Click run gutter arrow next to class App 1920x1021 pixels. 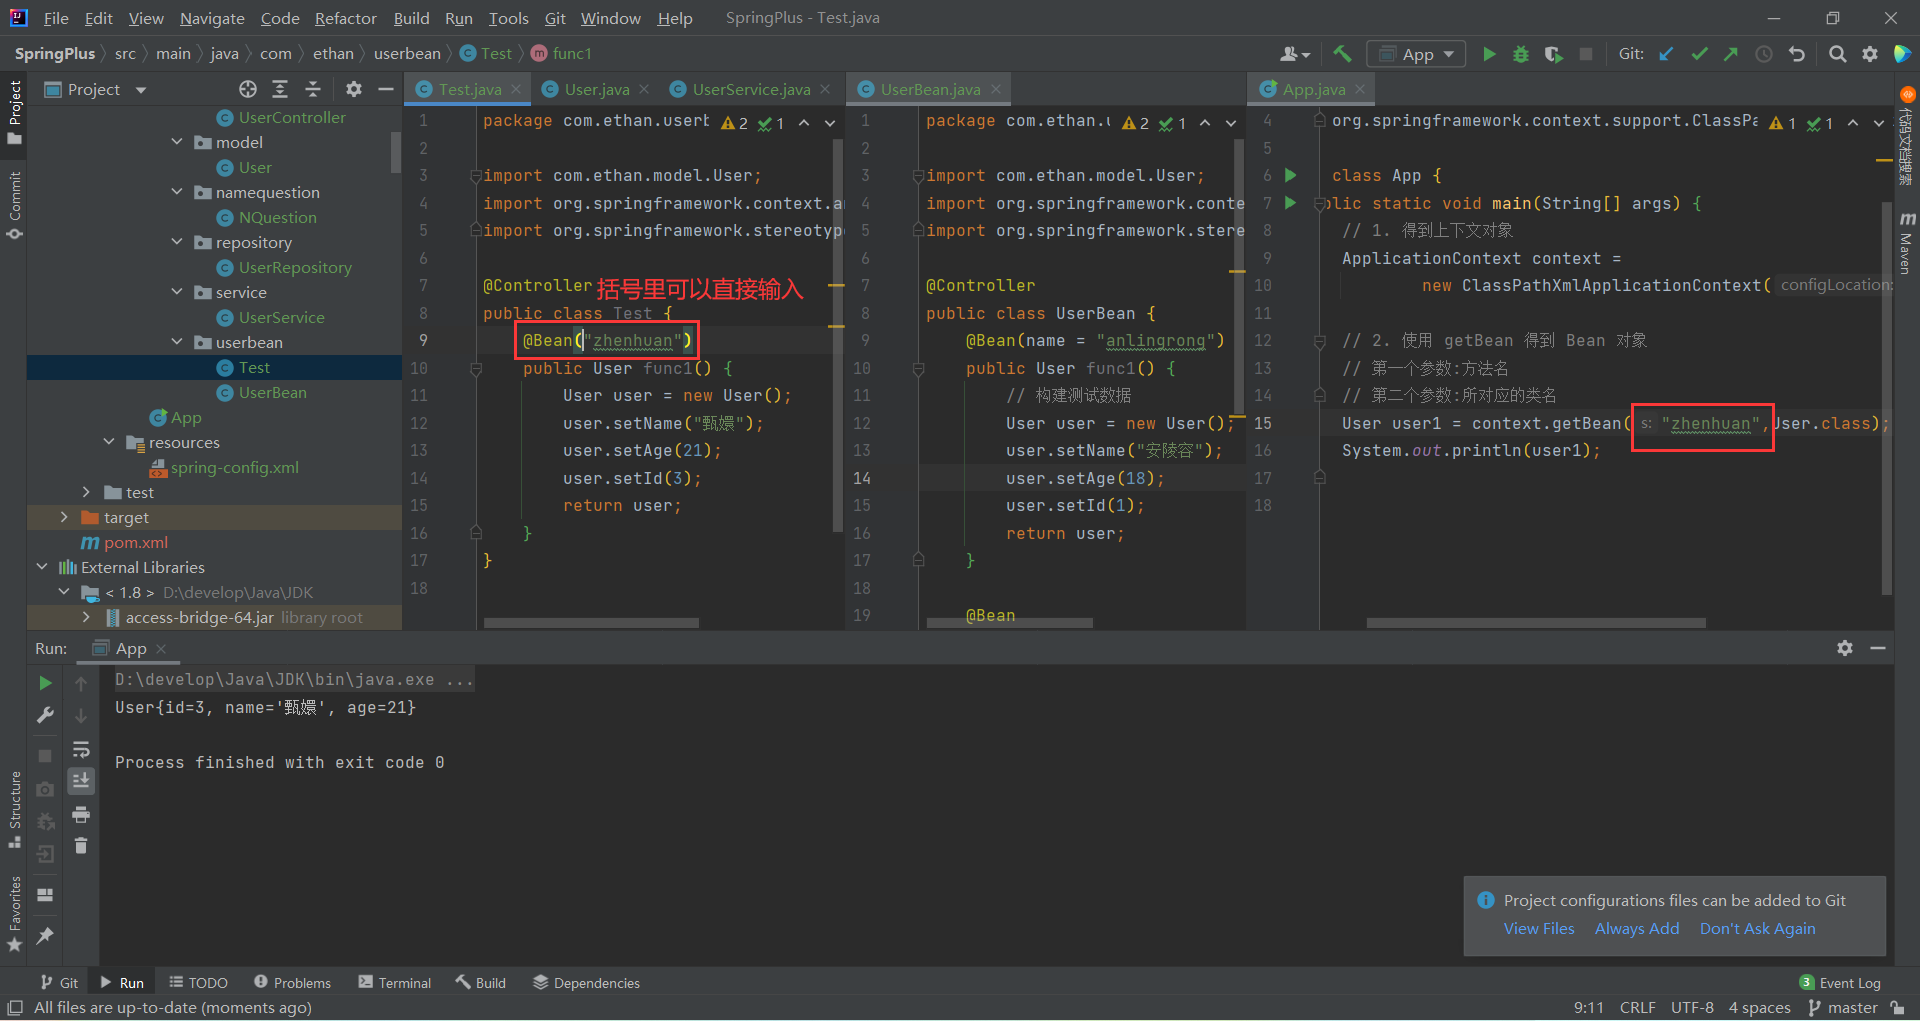(1291, 175)
